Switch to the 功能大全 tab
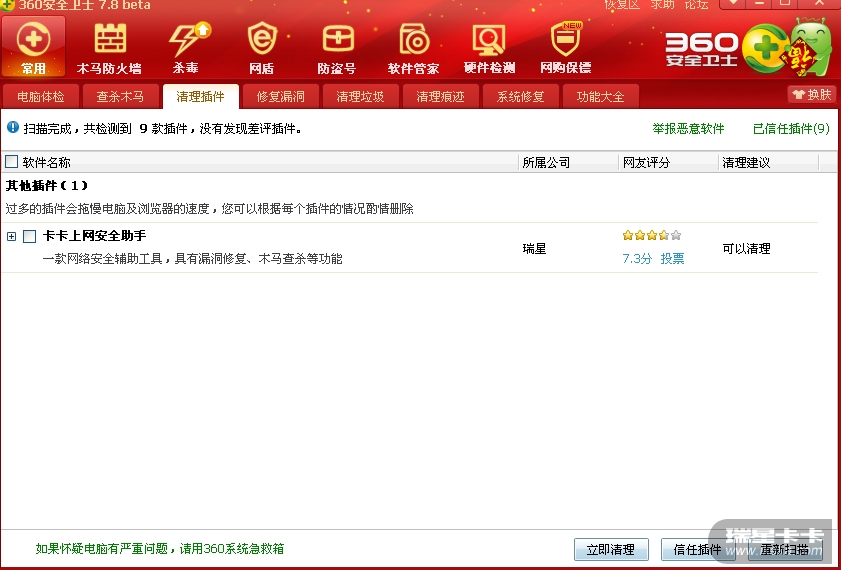841x570 pixels. click(x=600, y=97)
